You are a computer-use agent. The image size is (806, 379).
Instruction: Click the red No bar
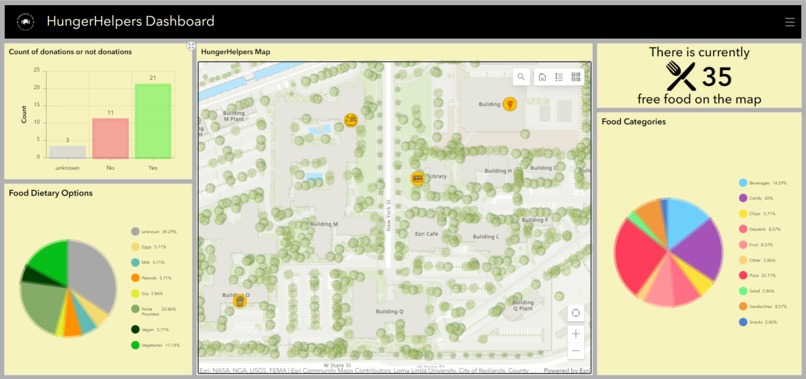point(110,138)
